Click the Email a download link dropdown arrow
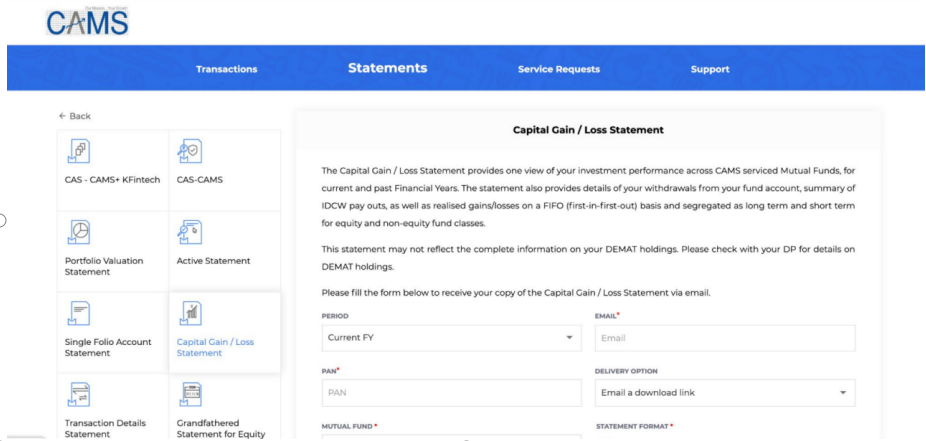This screenshot has height=441, width=926. [843, 393]
